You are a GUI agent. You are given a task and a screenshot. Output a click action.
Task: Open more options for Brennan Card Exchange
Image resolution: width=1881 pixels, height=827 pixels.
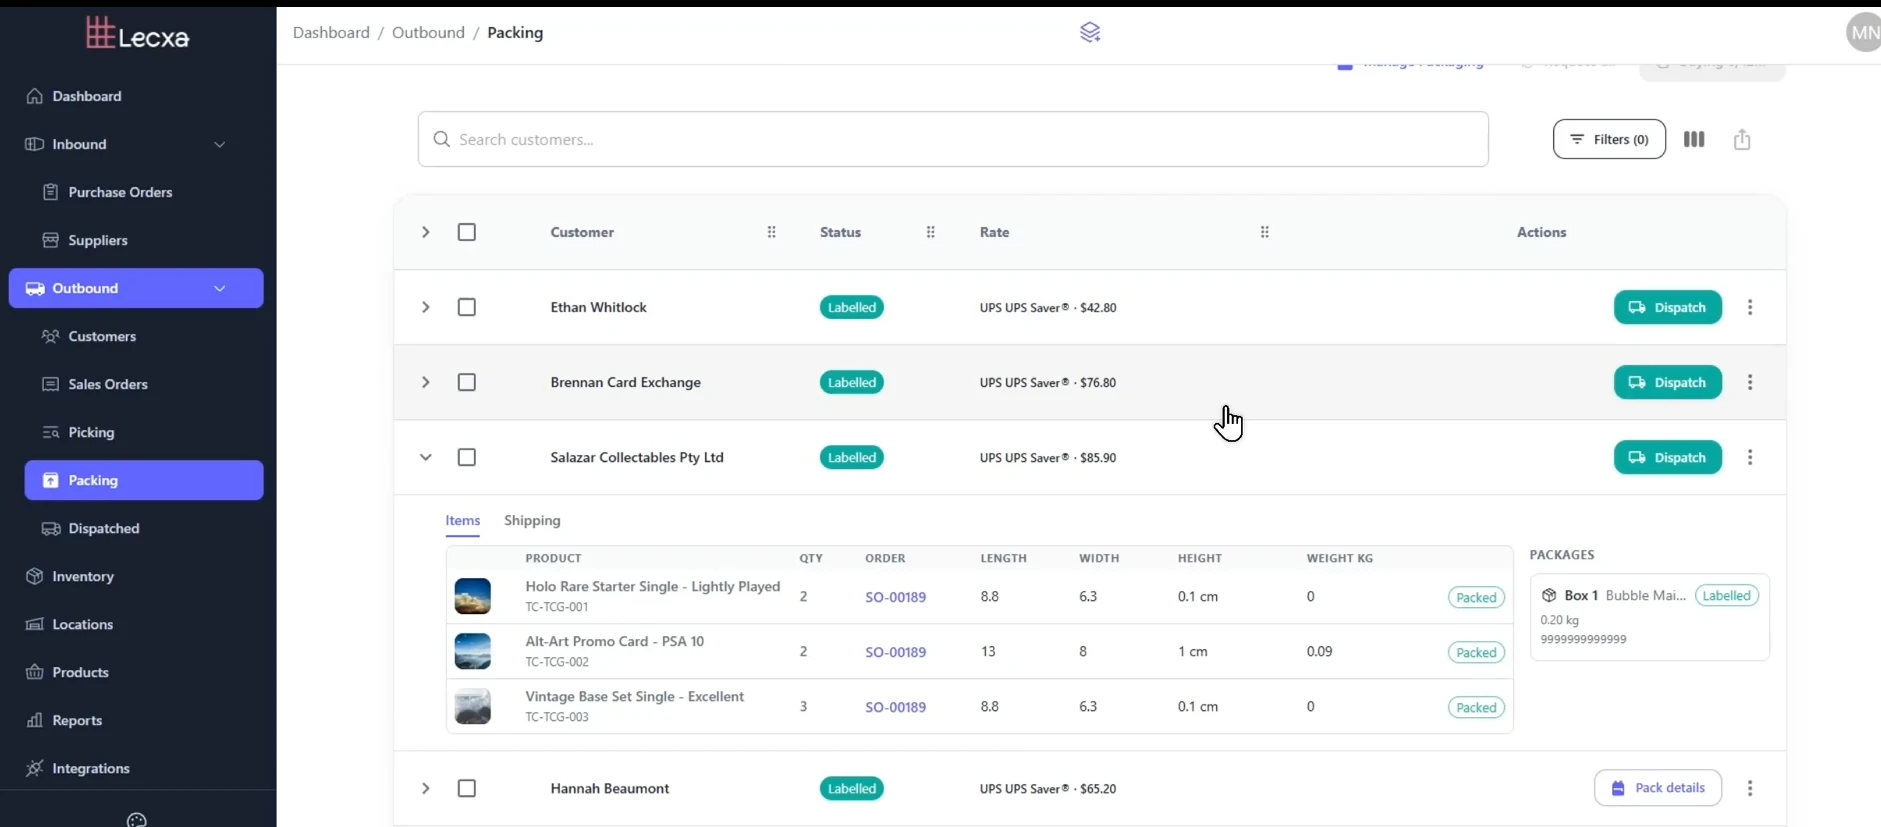tap(1750, 382)
